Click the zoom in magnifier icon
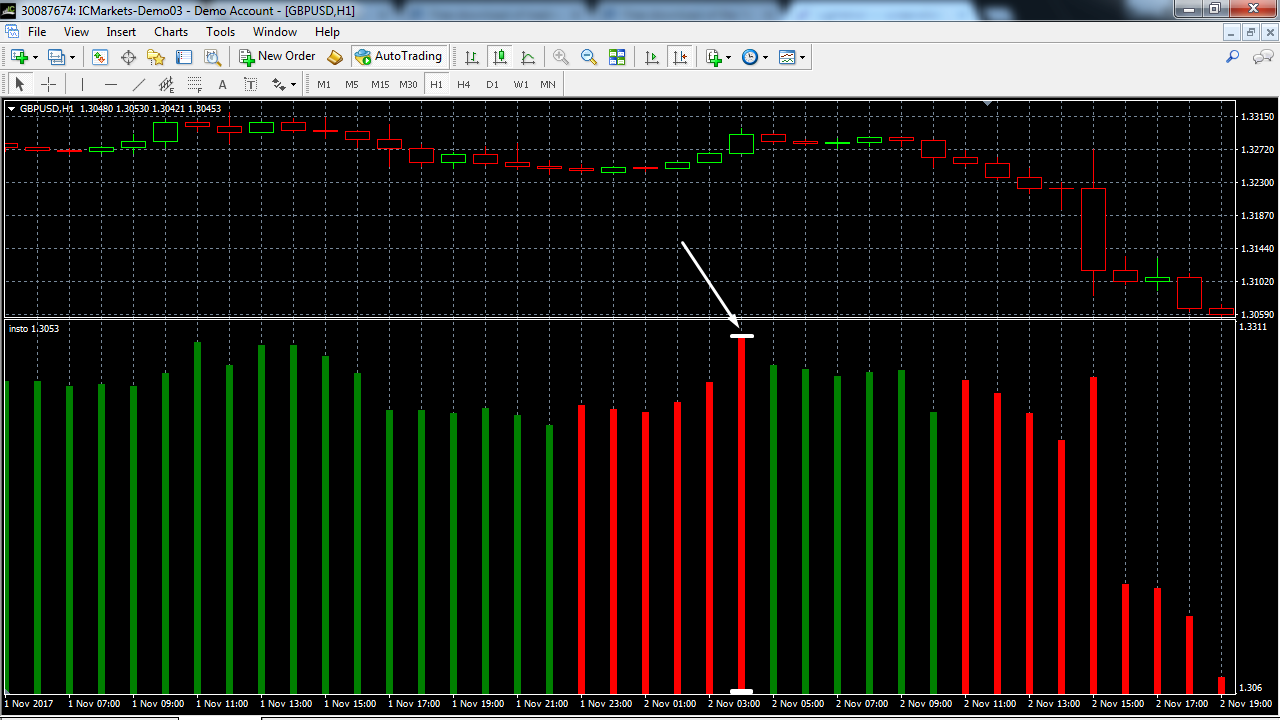 click(561, 57)
